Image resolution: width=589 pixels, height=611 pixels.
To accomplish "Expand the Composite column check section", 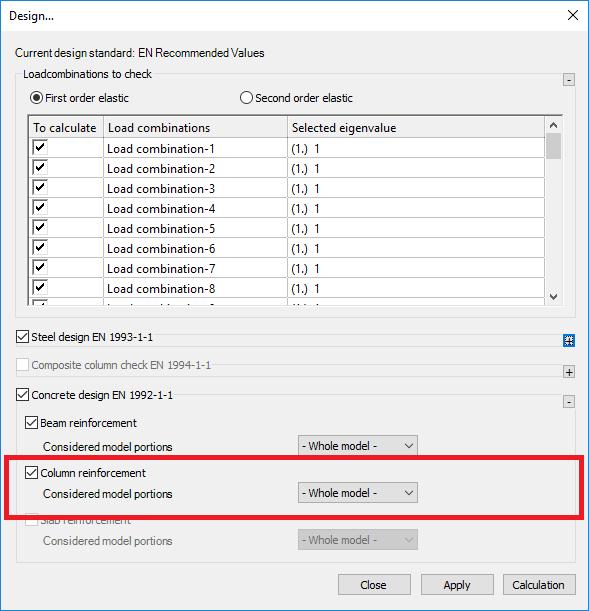I will tap(569, 372).
